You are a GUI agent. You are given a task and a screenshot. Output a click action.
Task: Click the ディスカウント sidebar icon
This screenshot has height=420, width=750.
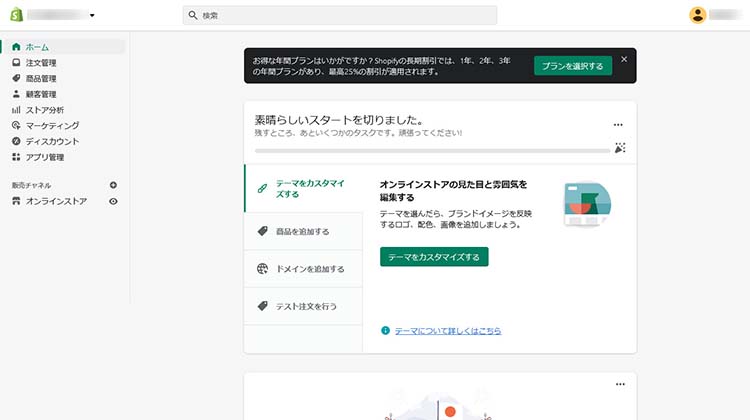pyautogui.click(x=16, y=141)
